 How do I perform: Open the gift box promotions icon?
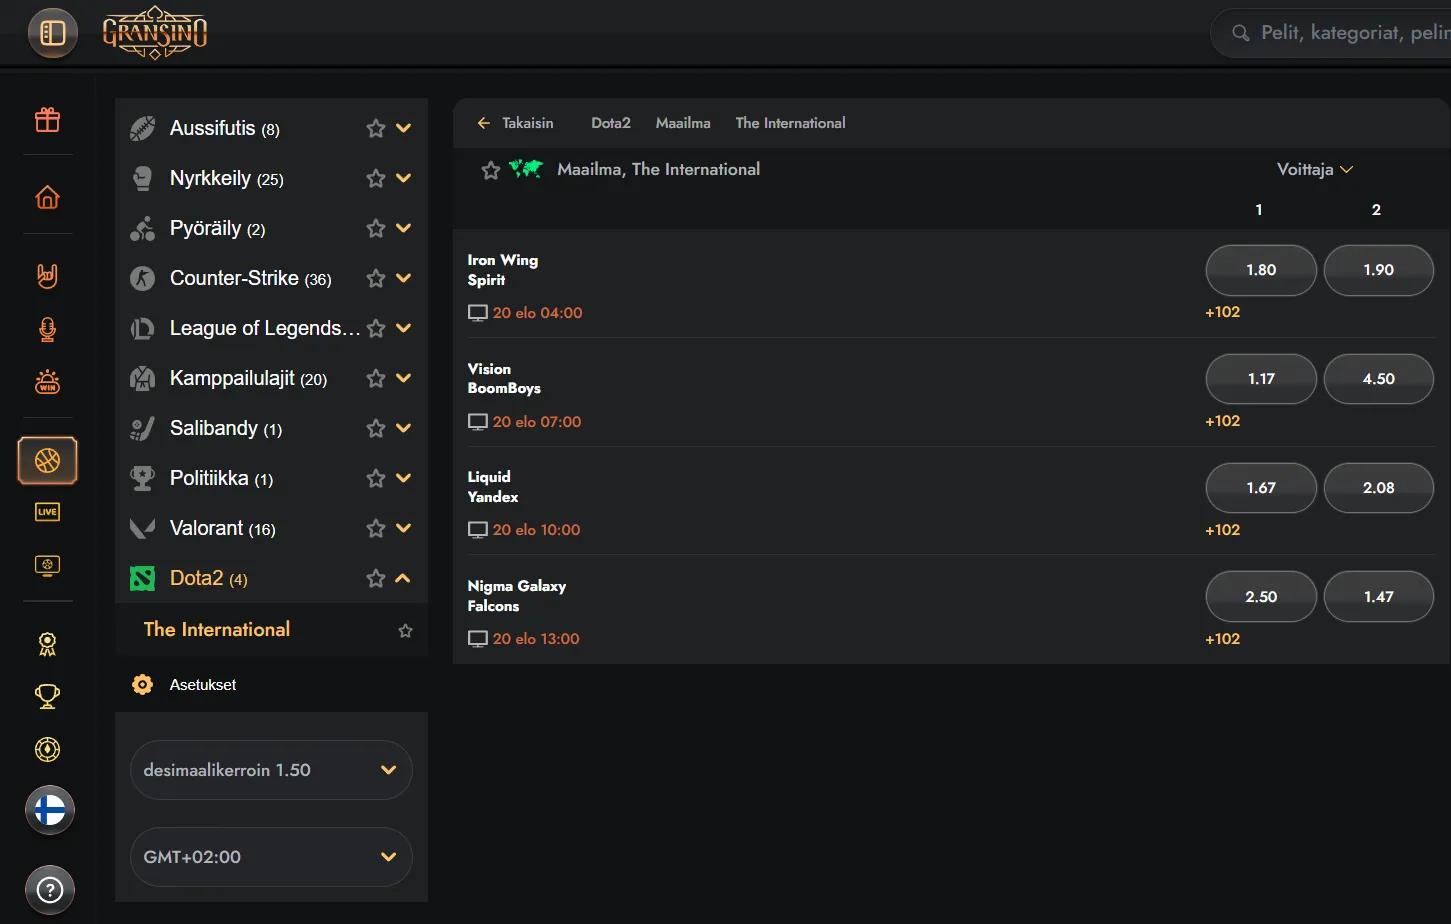pos(48,120)
